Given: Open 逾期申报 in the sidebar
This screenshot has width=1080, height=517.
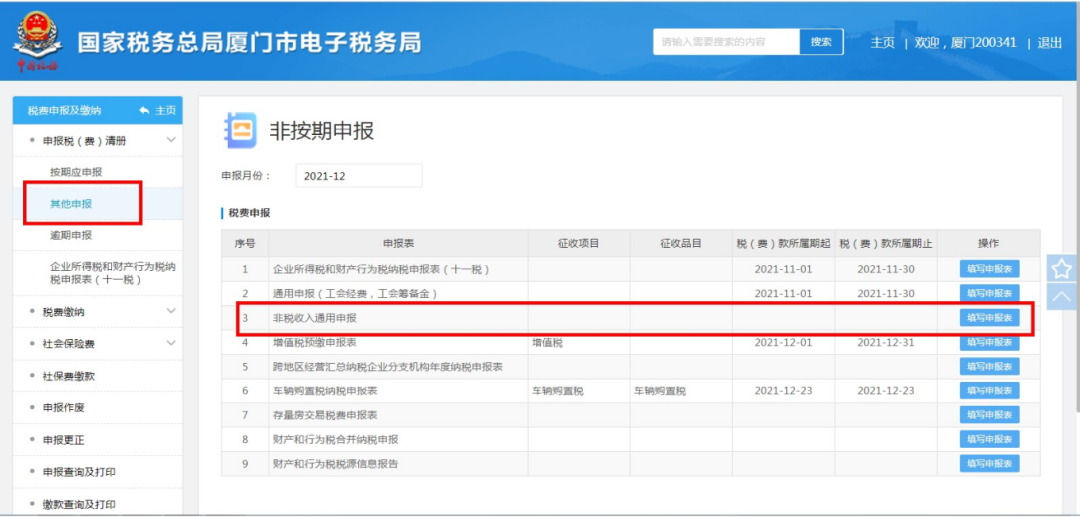Looking at the screenshot, I should (71, 235).
